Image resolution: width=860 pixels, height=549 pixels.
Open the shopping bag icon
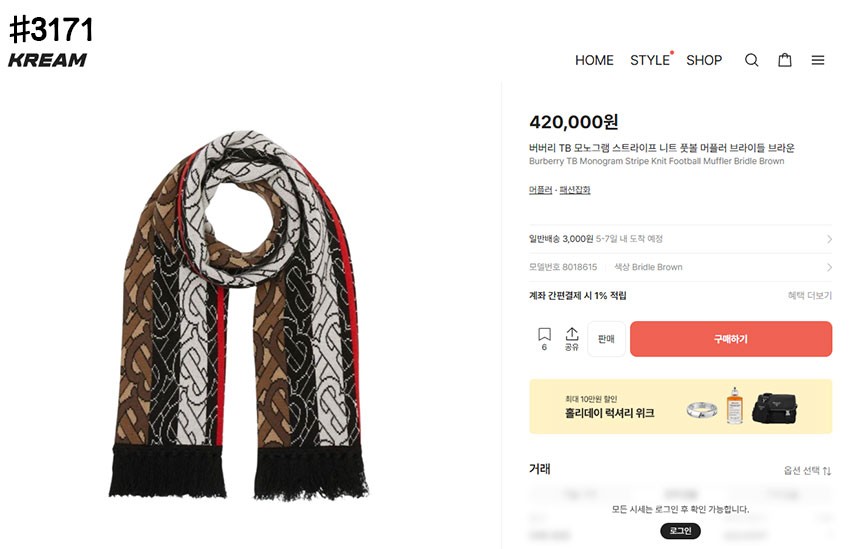click(785, 60)
